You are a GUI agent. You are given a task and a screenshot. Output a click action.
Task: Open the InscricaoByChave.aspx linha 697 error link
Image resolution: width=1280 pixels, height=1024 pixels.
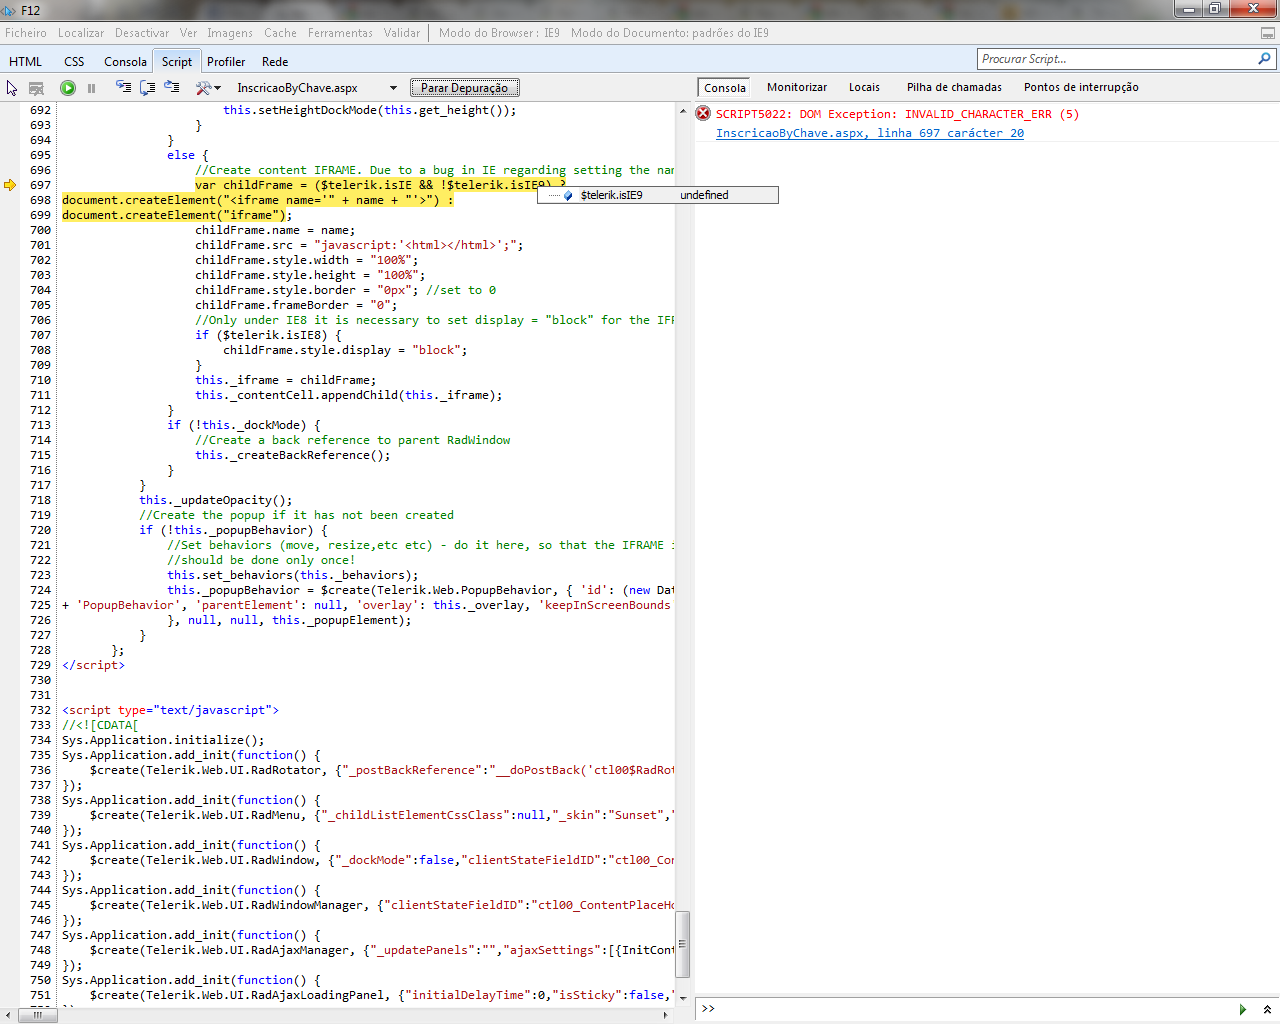(870, 133)
